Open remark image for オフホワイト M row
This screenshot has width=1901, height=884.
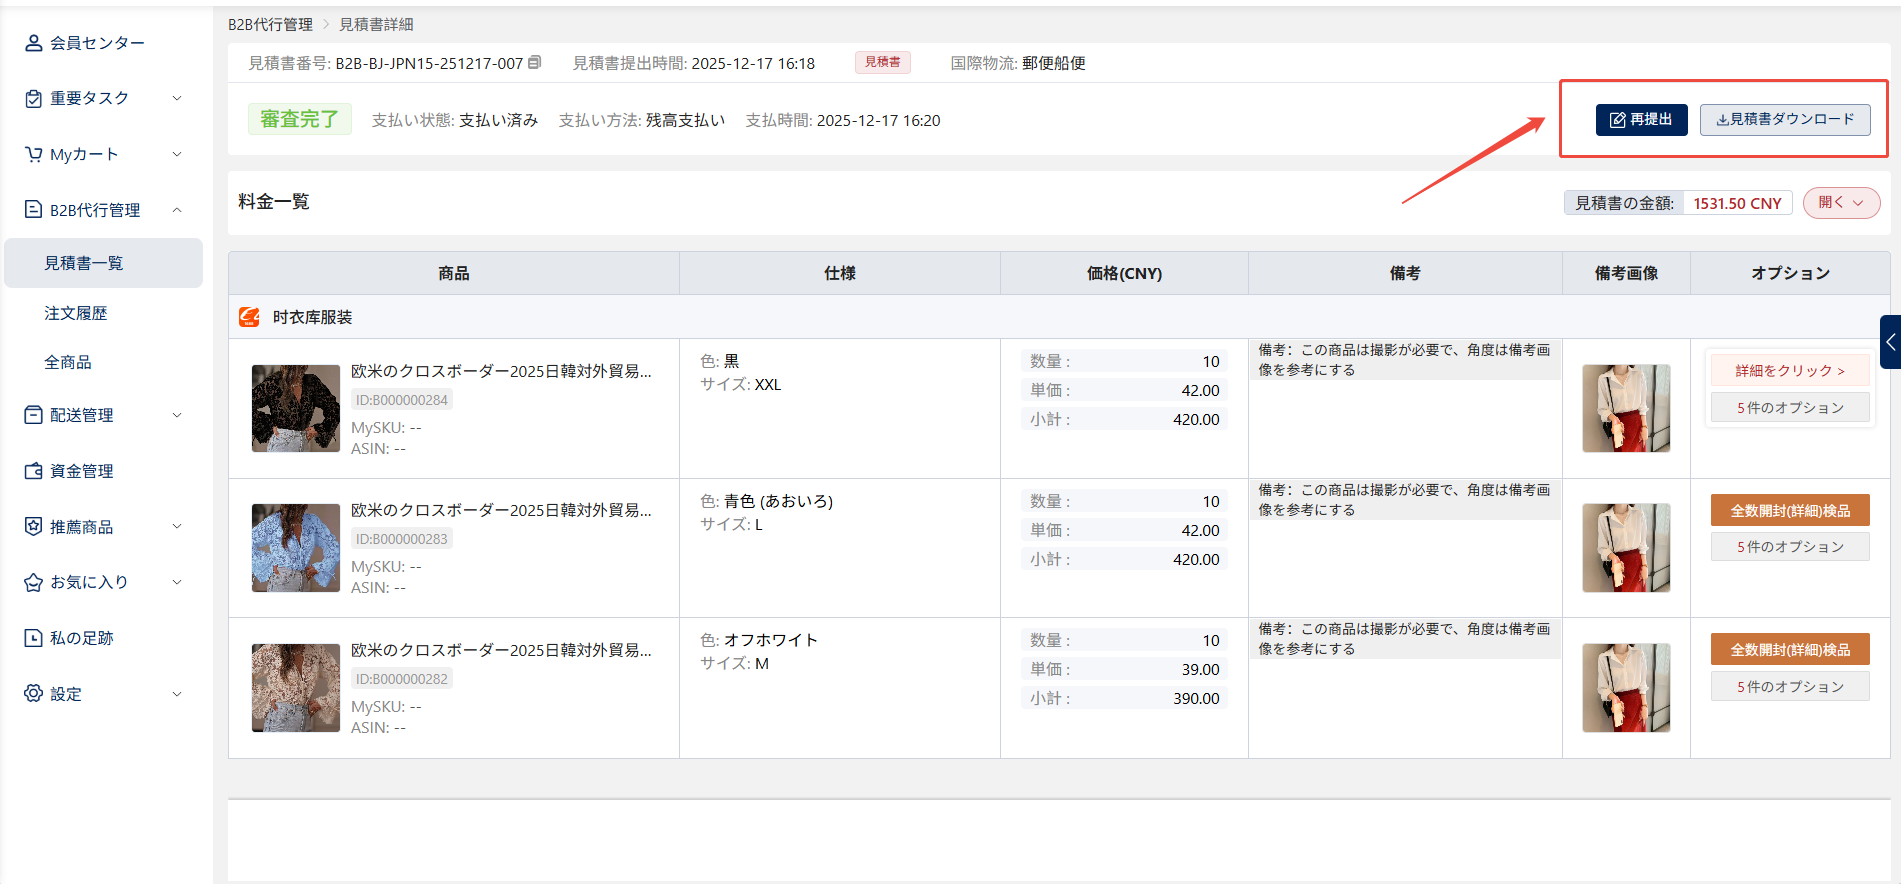1626,688
